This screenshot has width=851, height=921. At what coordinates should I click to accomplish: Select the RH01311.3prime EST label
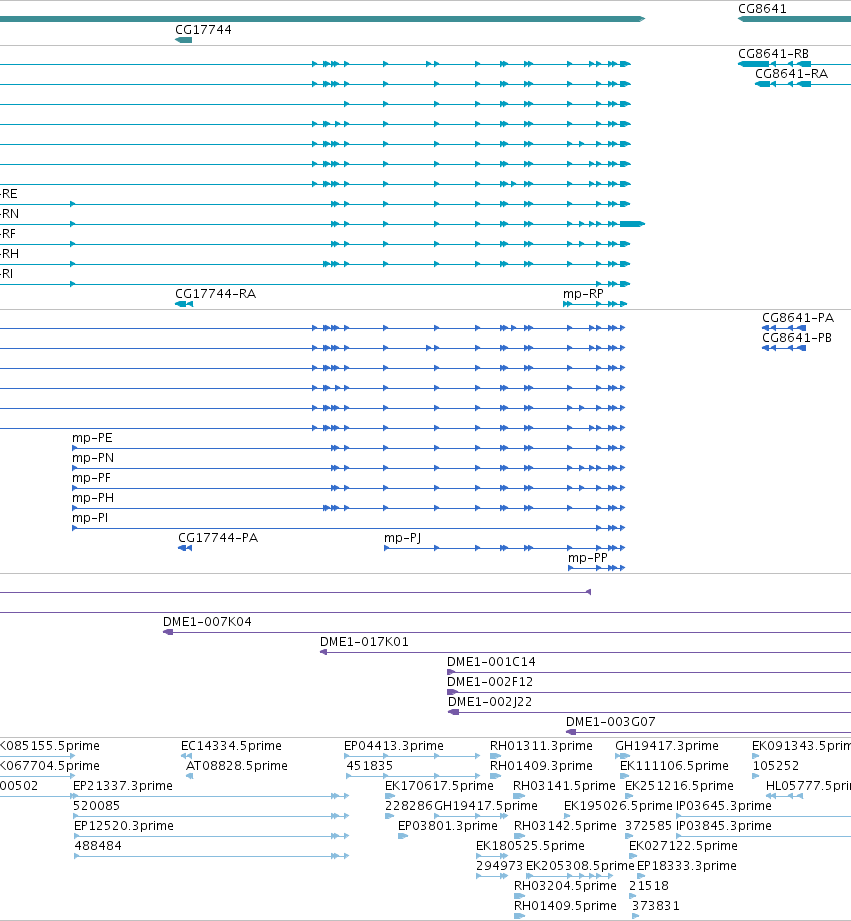pos(541,745)
